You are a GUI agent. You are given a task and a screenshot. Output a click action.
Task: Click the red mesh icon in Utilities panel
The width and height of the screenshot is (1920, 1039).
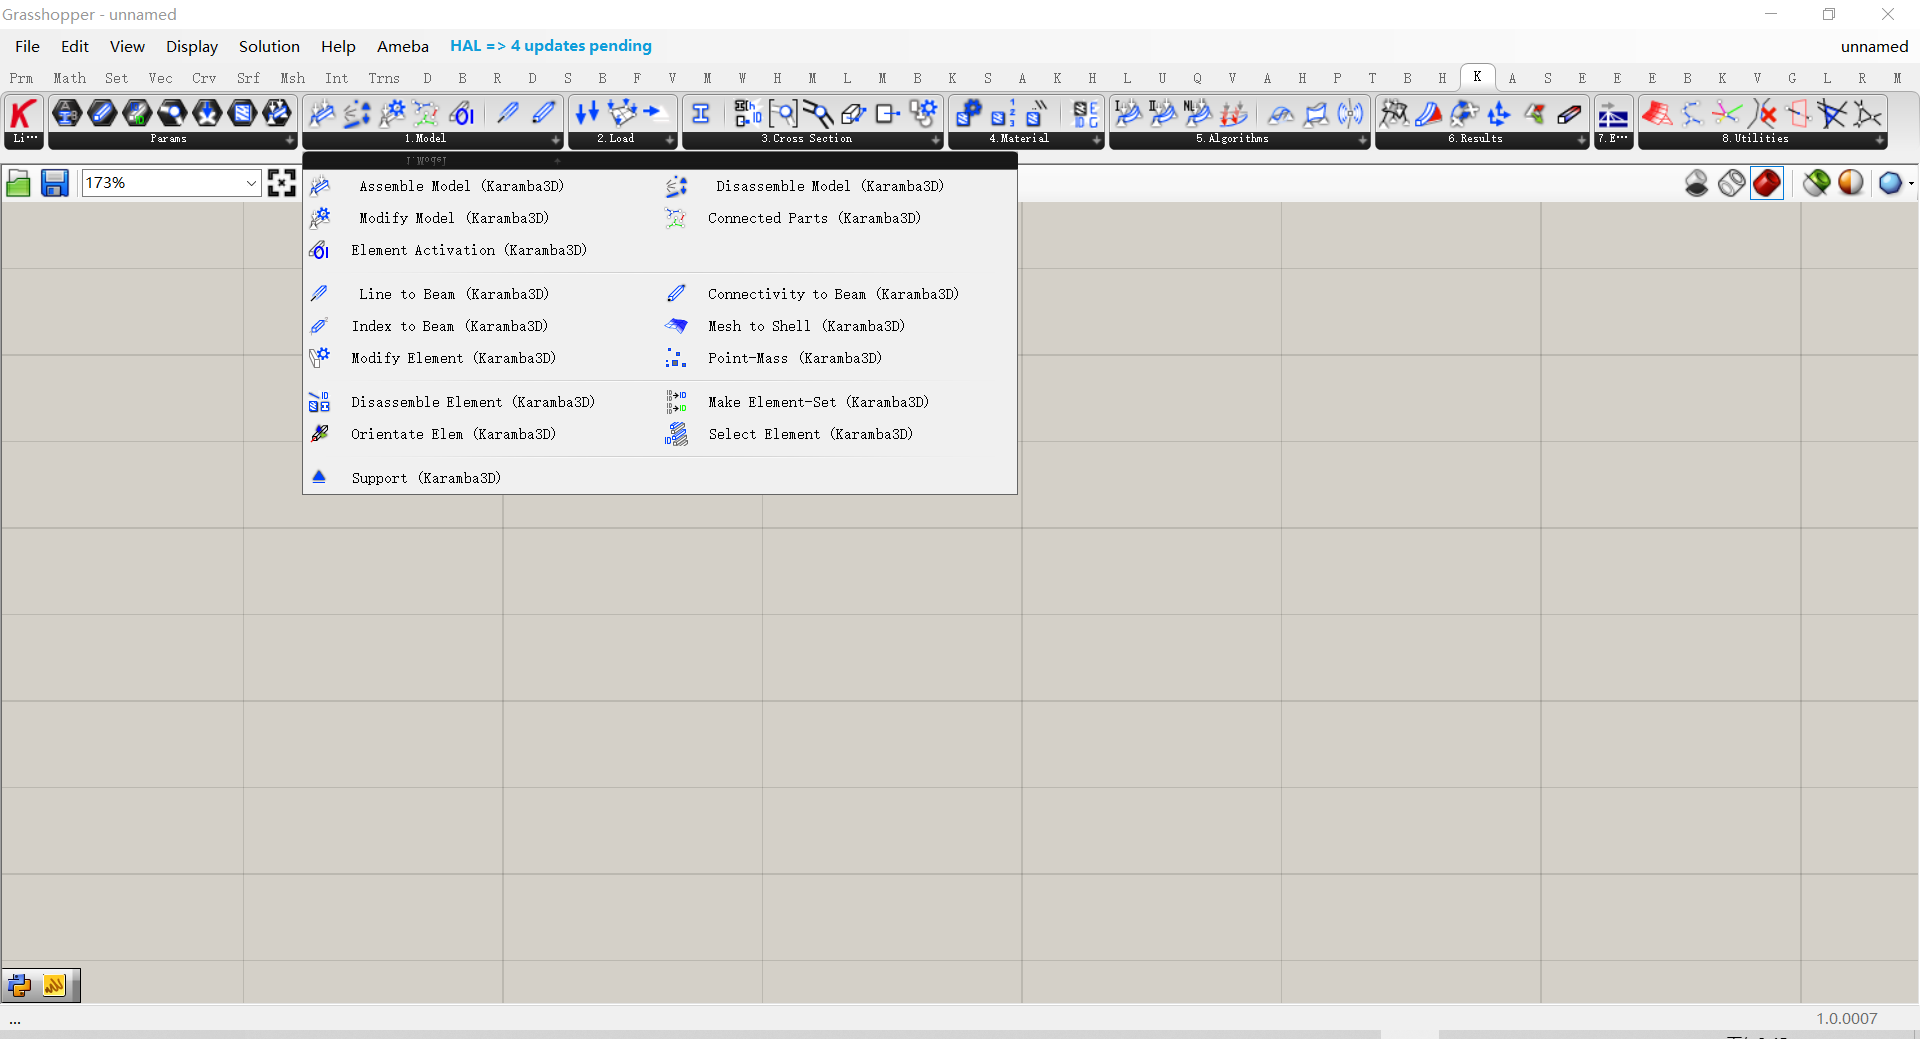(1657, 114)
